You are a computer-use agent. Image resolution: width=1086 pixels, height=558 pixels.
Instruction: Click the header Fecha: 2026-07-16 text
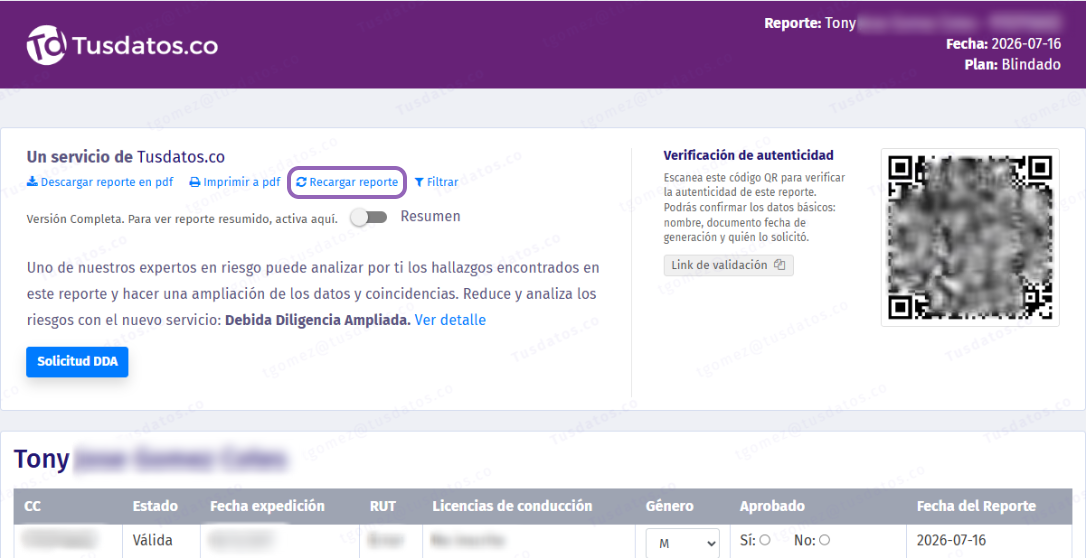tap(1004, 44)
